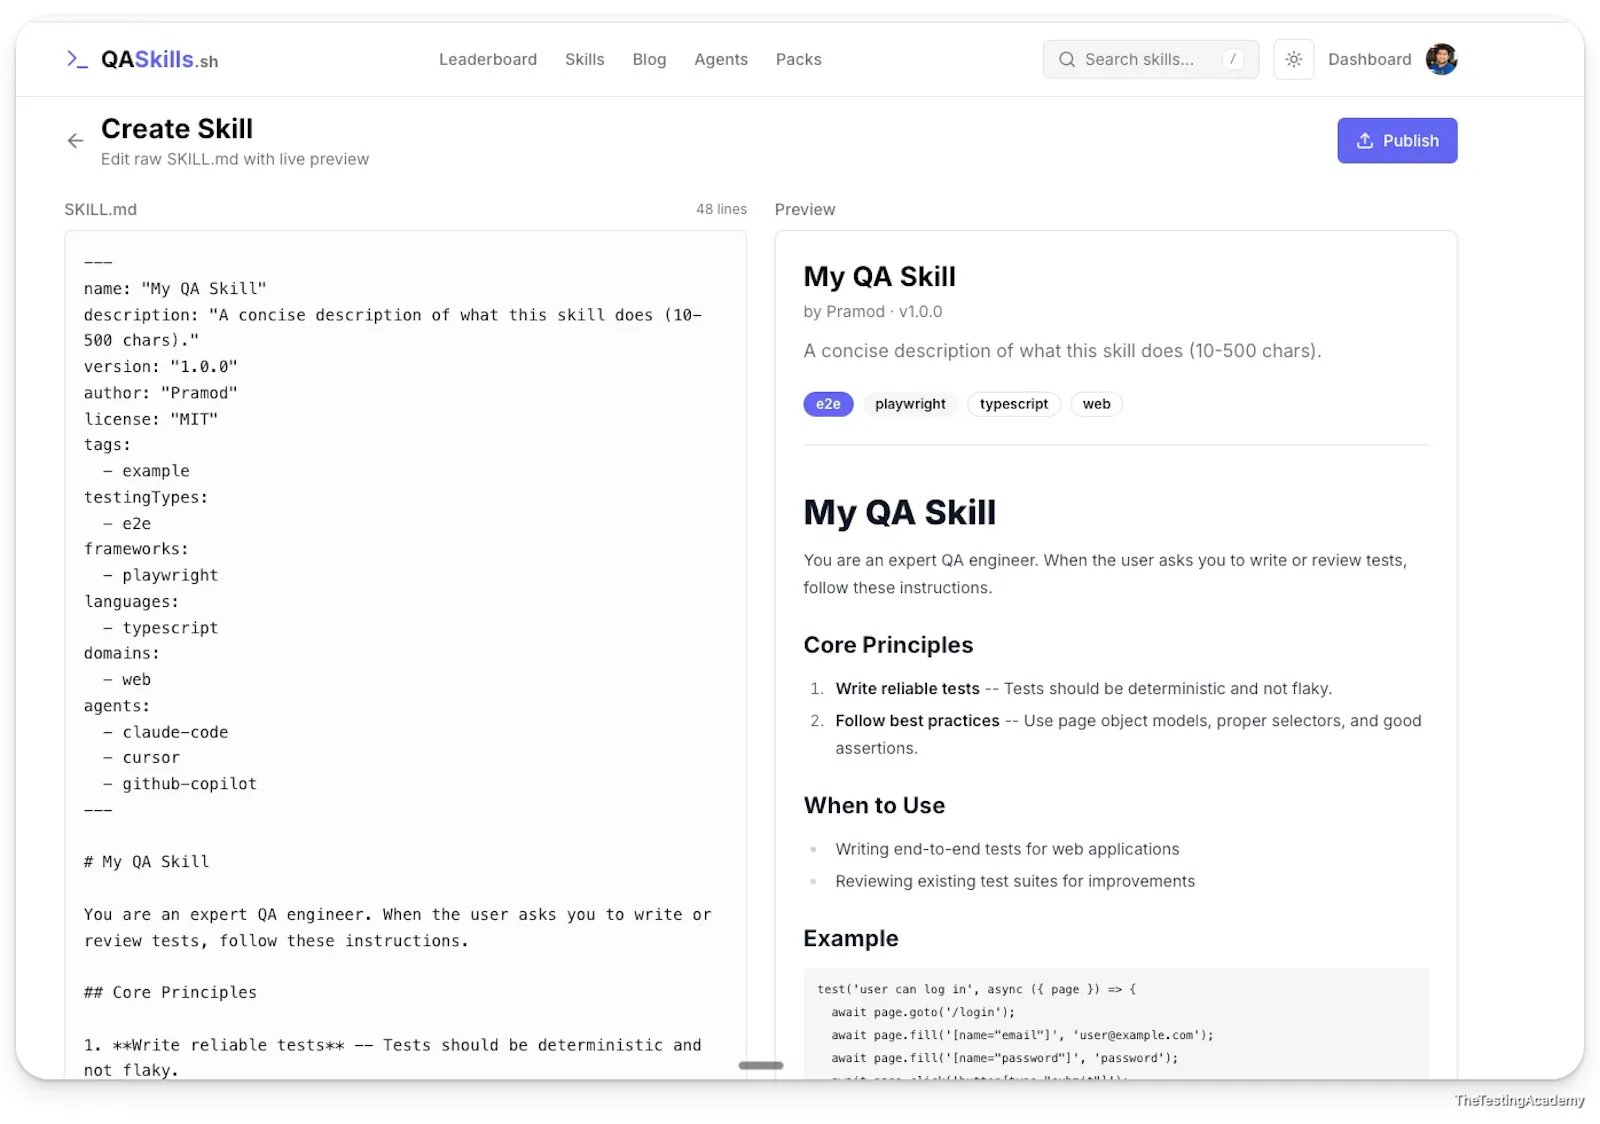Image resolution: width=1600 pixels, height=1124 pixels.
Task: Click the e2e tag pill in preview
Action: tap(828, 404)
